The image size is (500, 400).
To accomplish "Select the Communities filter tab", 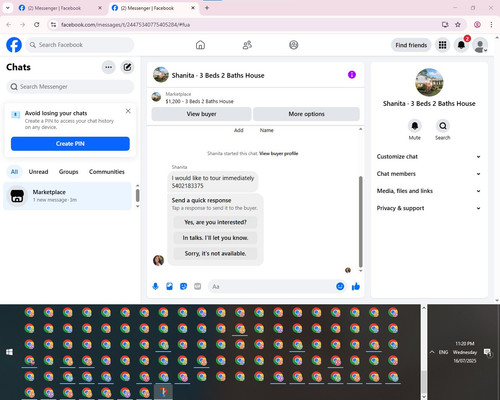I will pos(107,172).
